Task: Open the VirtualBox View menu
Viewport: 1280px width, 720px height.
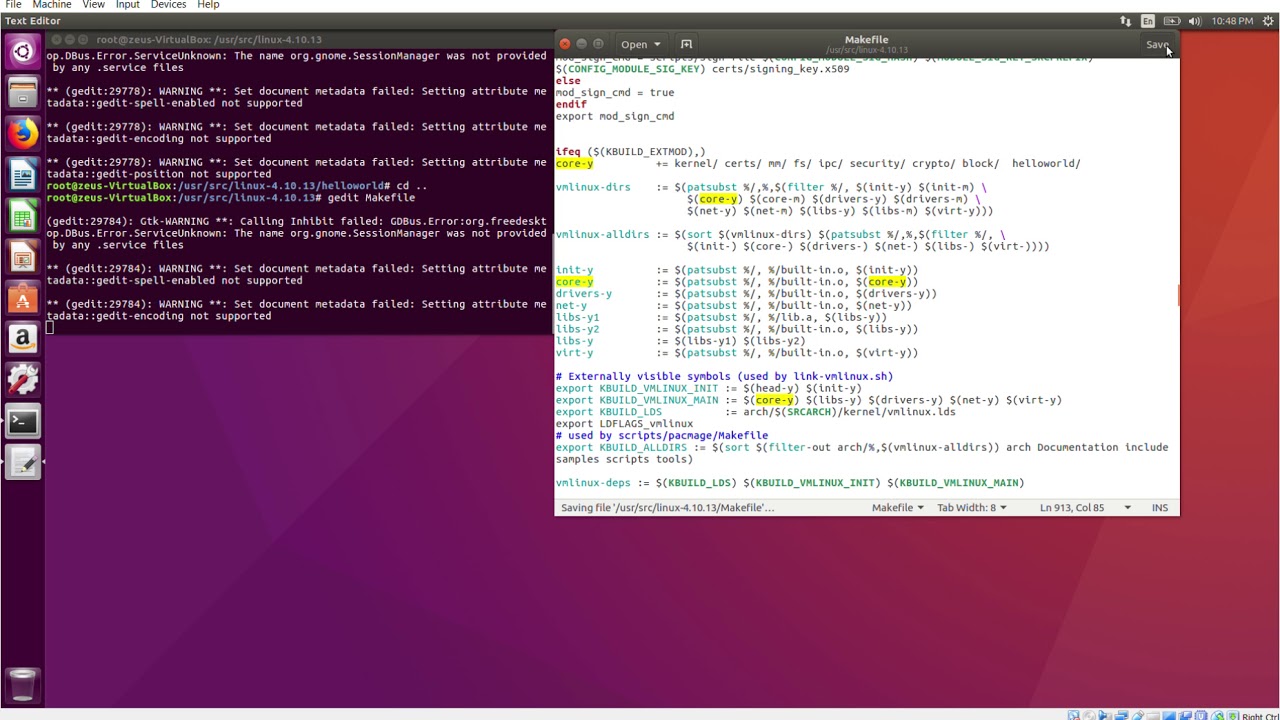Action: click(93, 5)
